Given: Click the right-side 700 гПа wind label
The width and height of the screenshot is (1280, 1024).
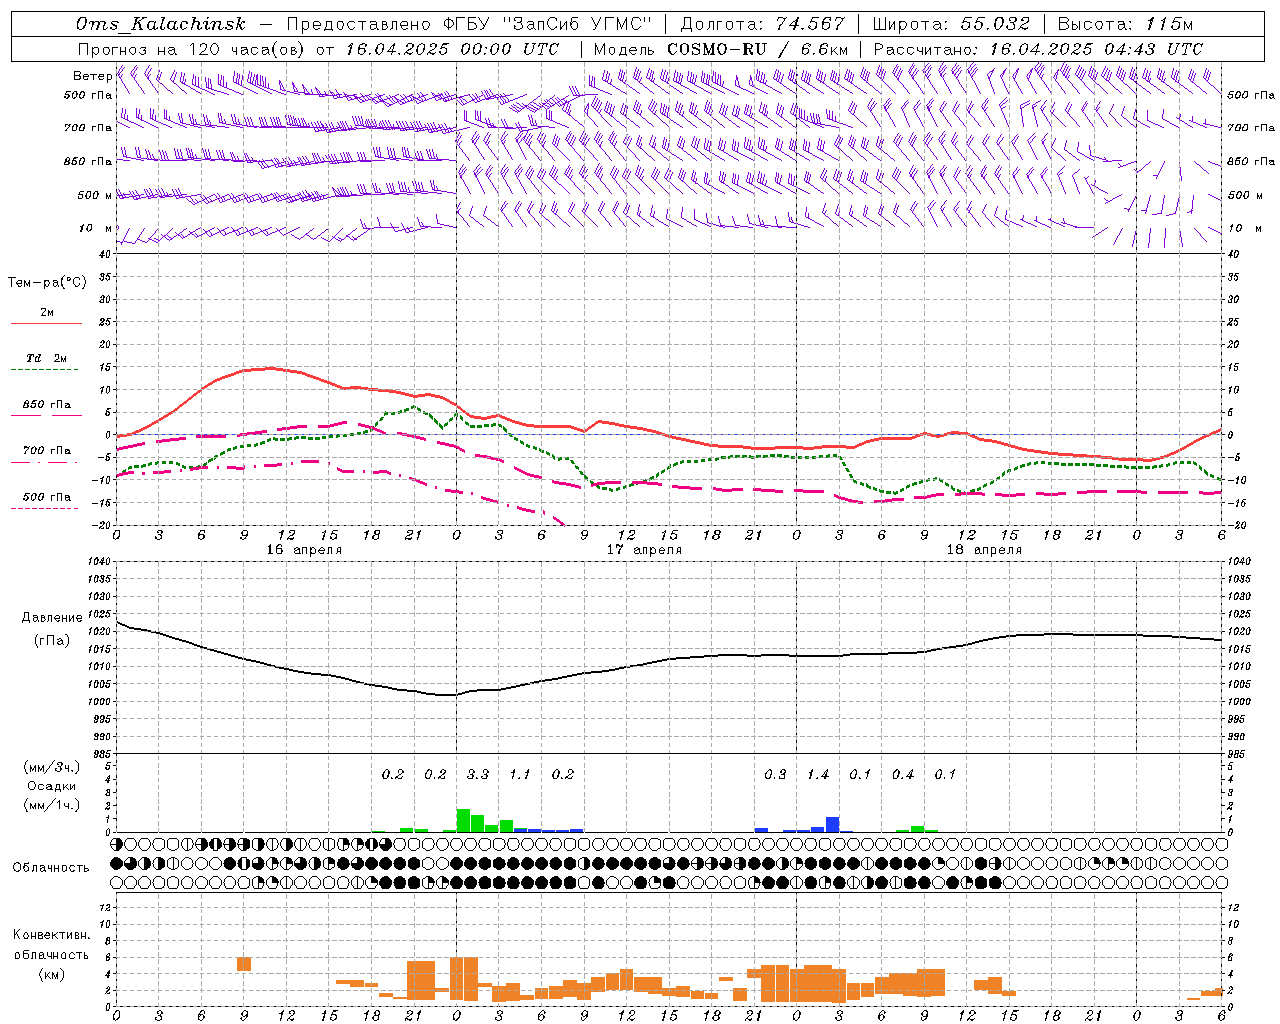Looking at the screenshot, I should 1251,128.
